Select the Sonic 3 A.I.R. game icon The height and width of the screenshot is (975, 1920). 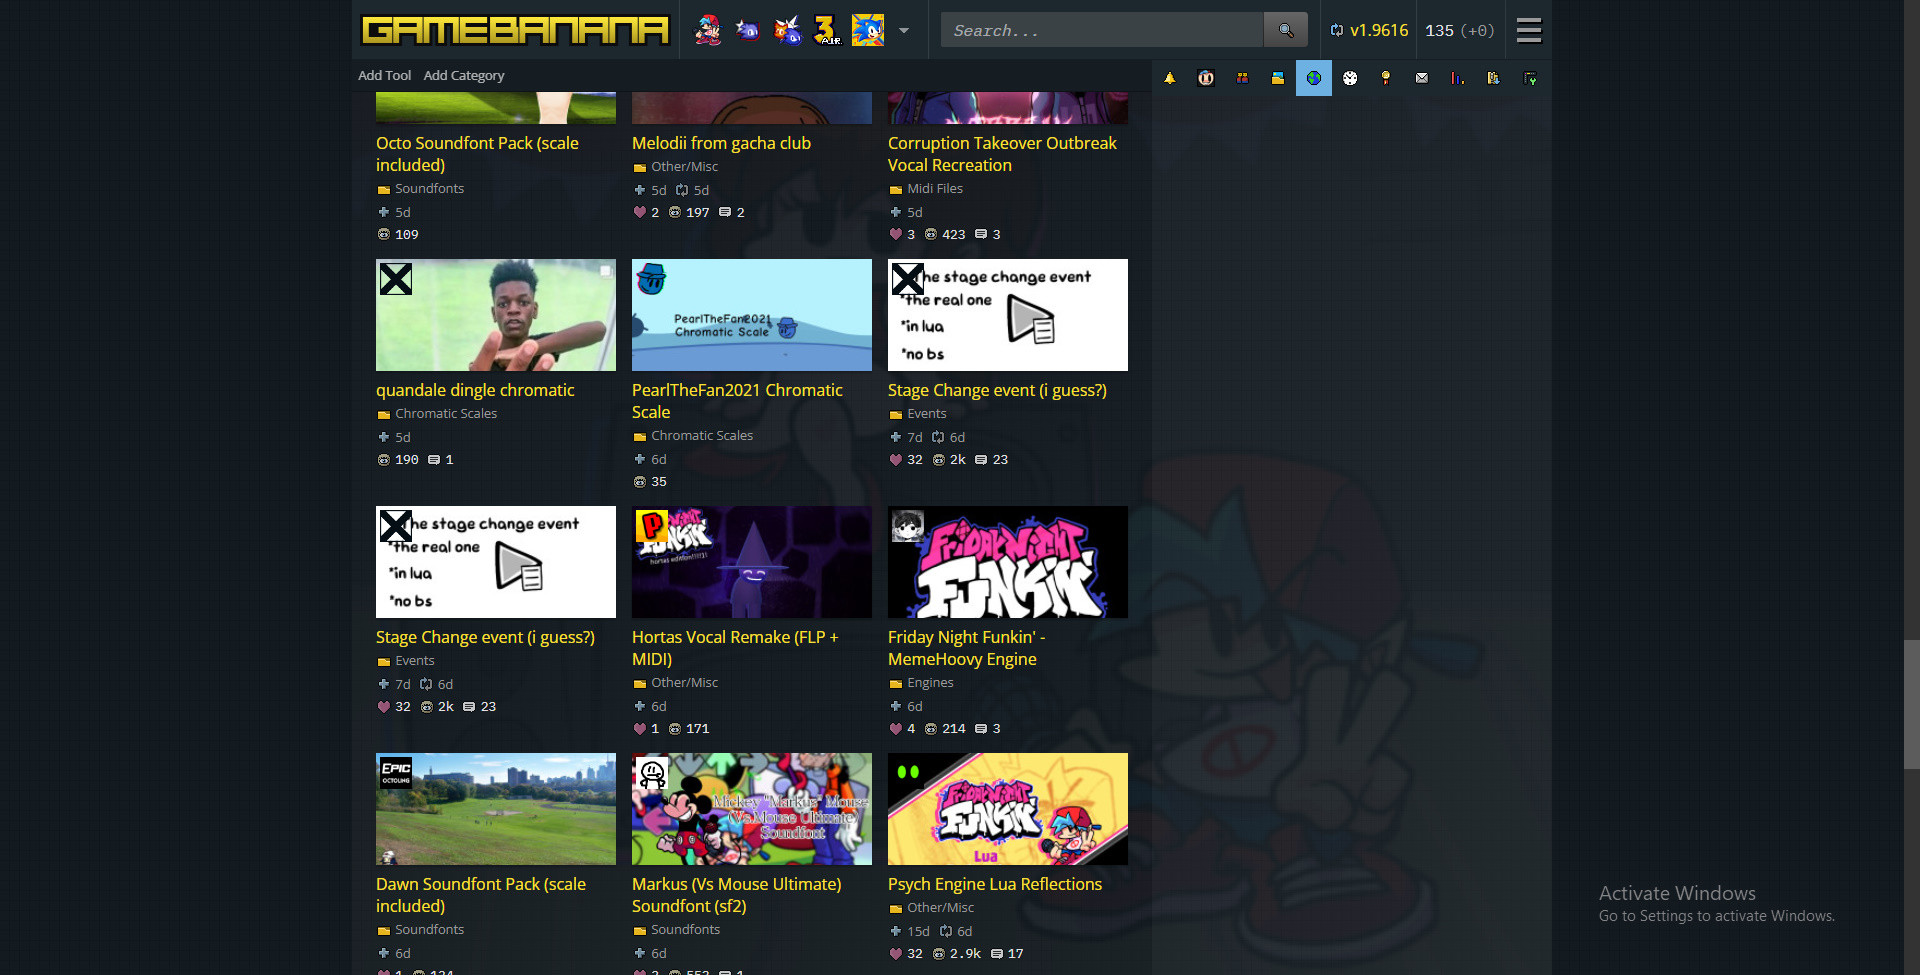(828, 30)
